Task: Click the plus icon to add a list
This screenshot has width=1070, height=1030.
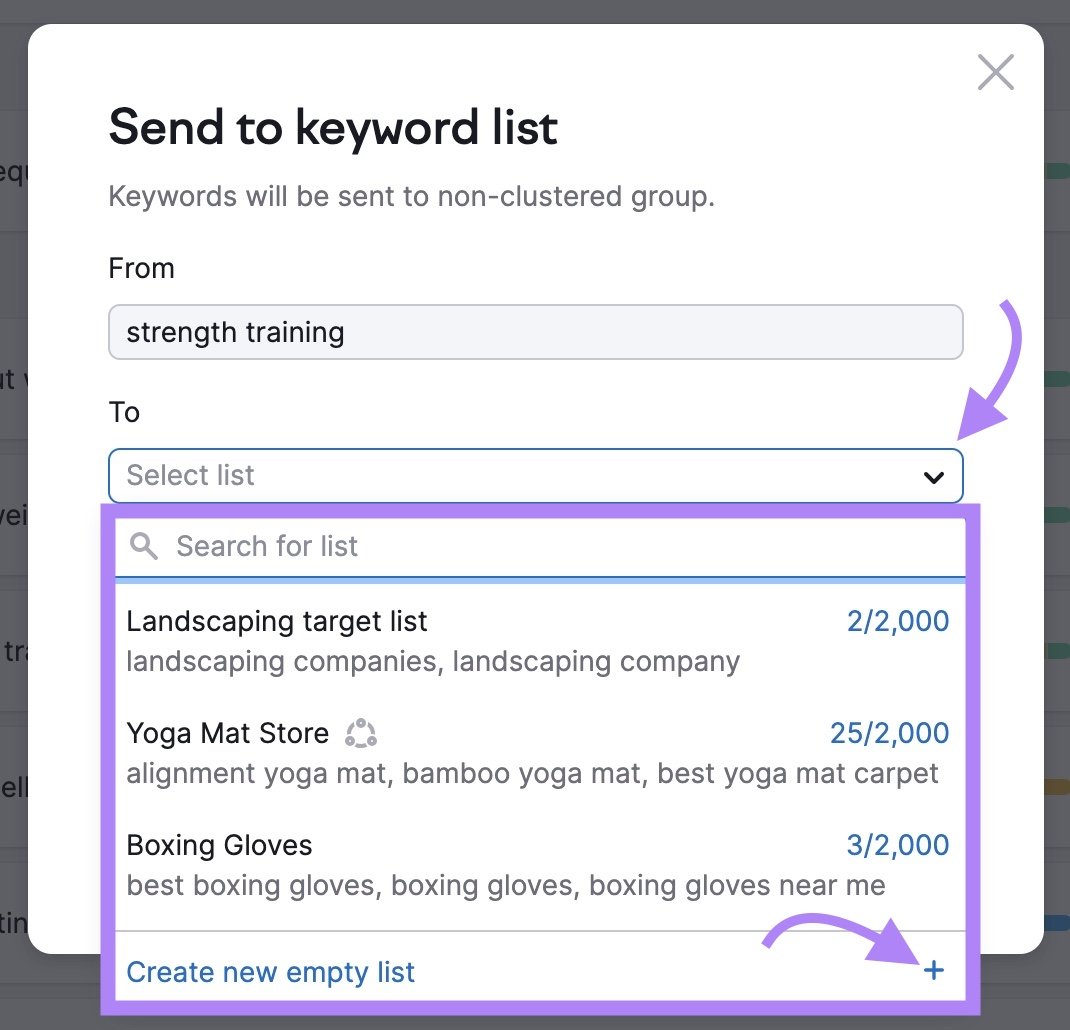Action: pos(934,970)
